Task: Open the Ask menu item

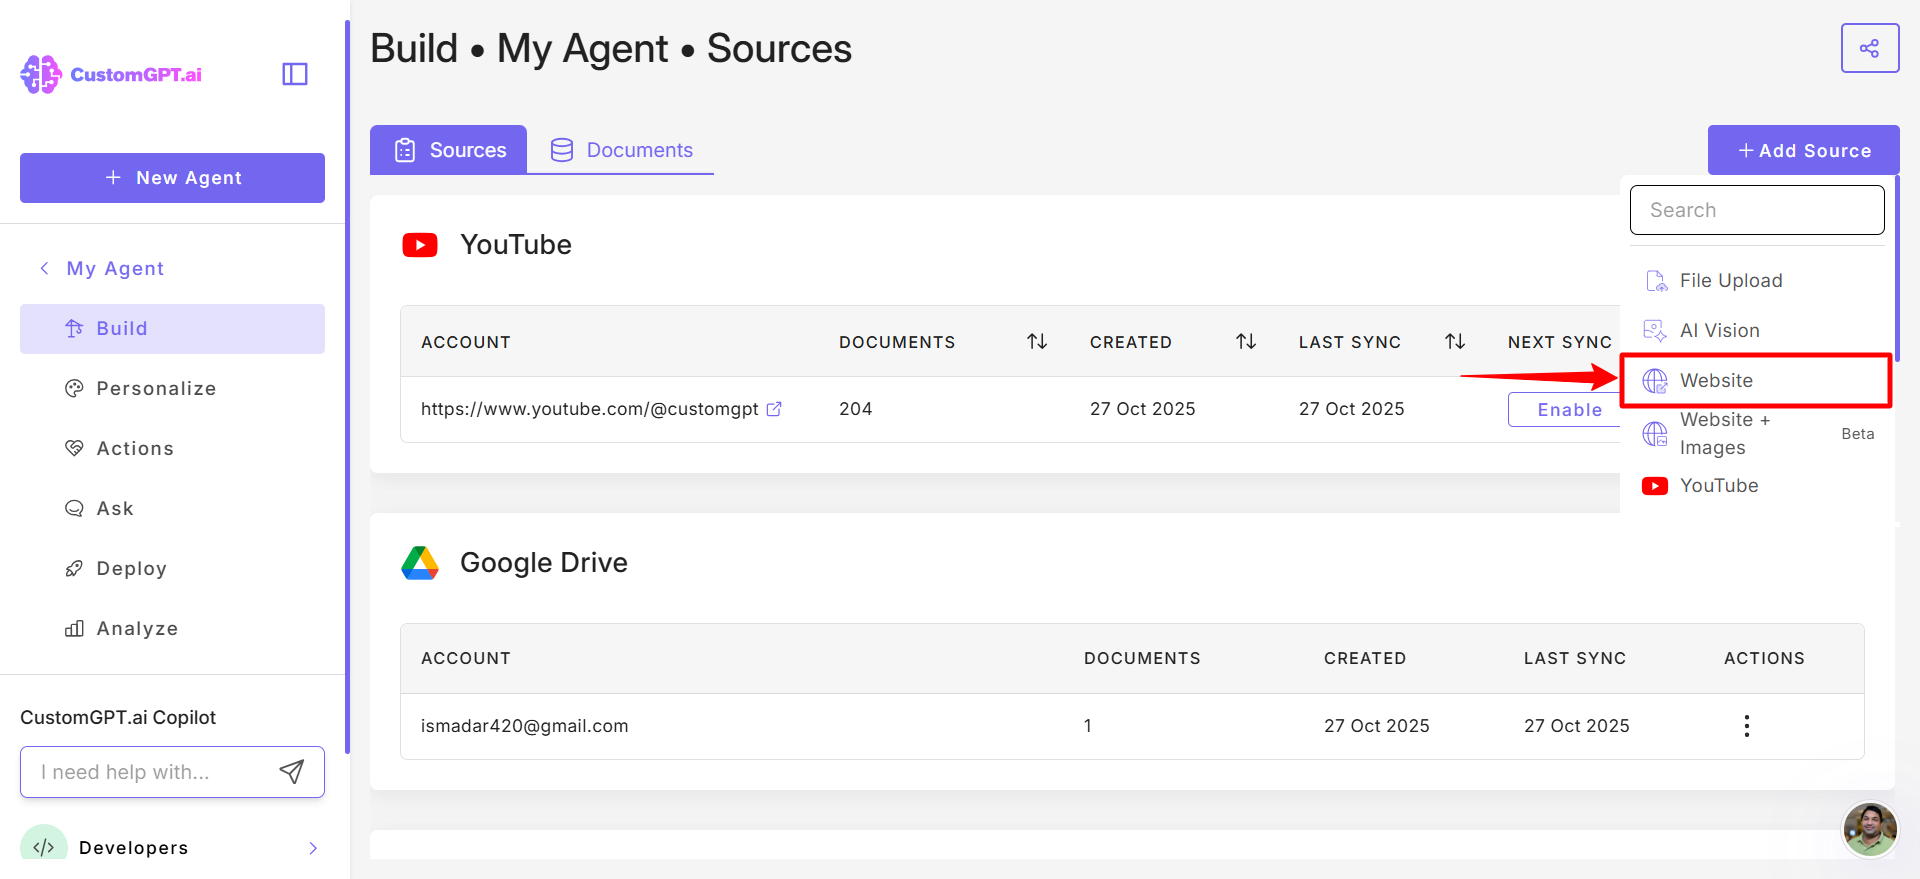Action: [x=172, y=509]
